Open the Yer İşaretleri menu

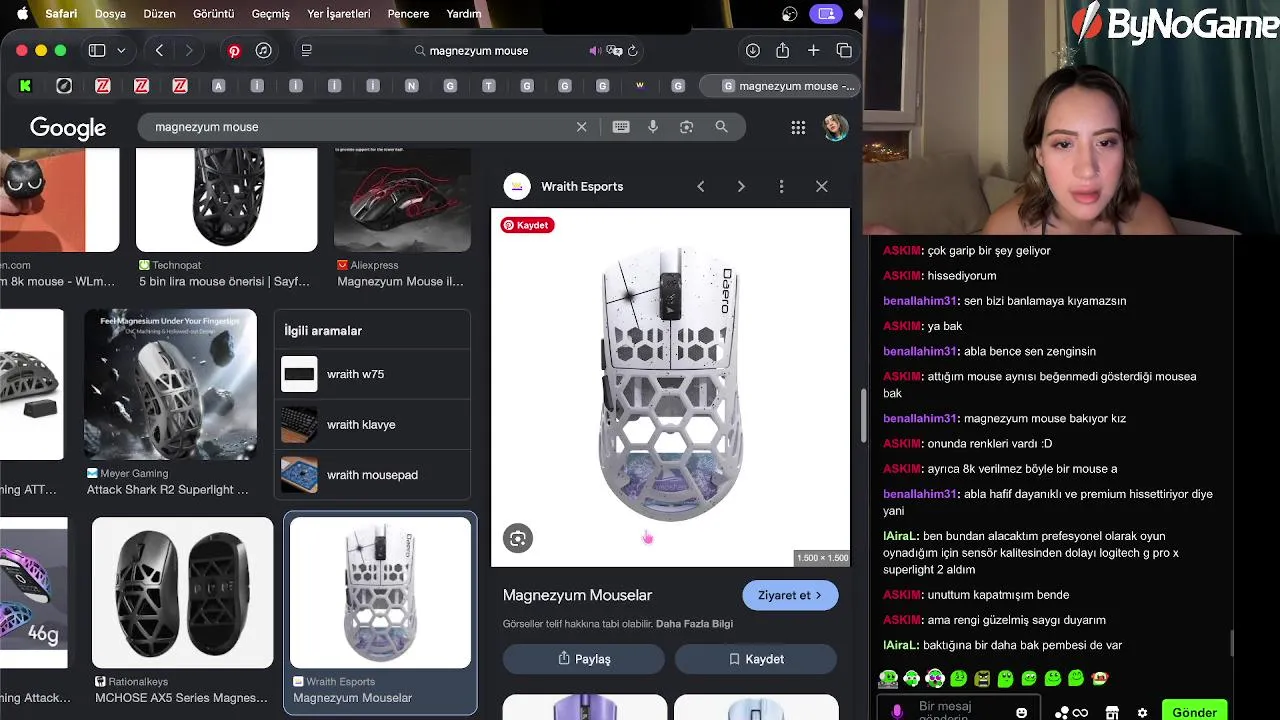338,14
